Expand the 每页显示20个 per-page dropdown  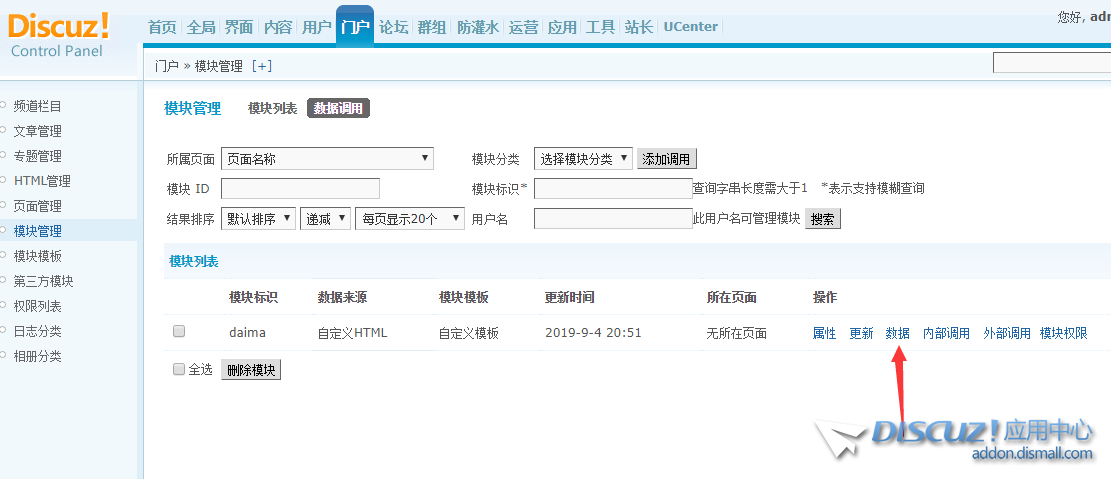coord(409,218)
